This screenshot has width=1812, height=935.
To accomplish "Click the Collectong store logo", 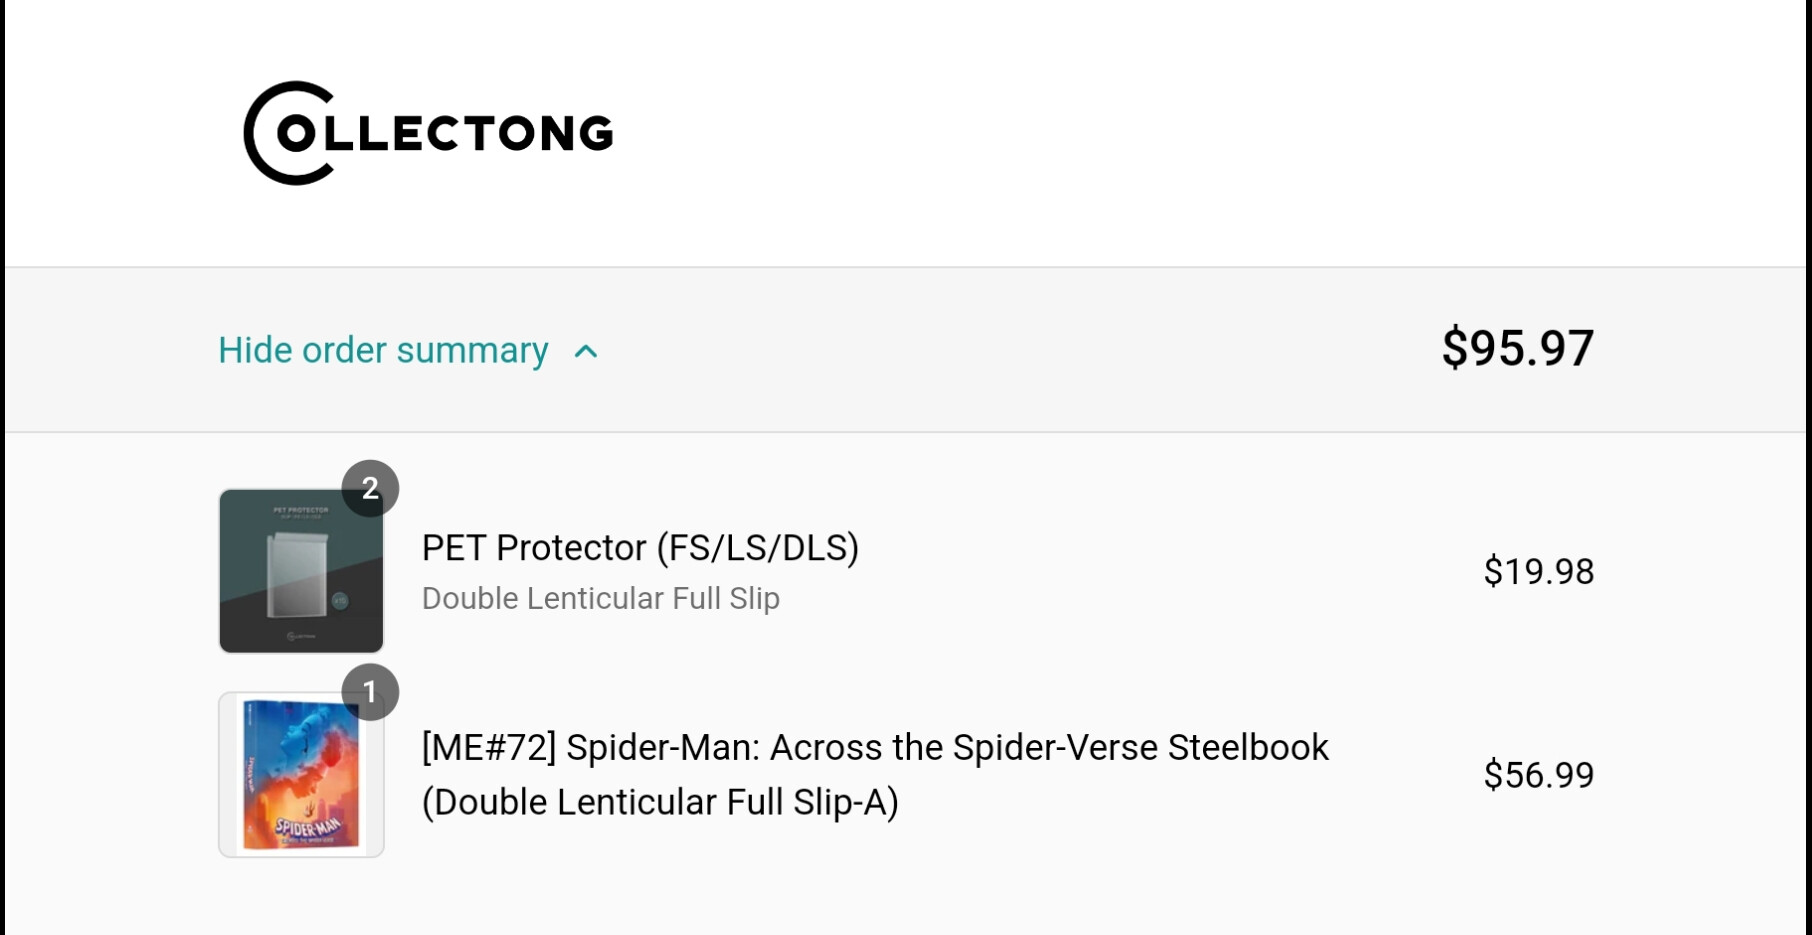I will (428, 133).
